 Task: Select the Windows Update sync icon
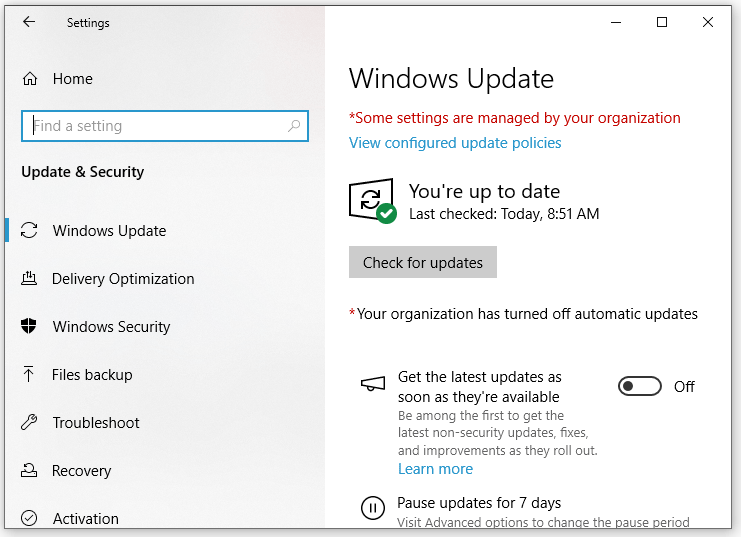tap(29, 230)
